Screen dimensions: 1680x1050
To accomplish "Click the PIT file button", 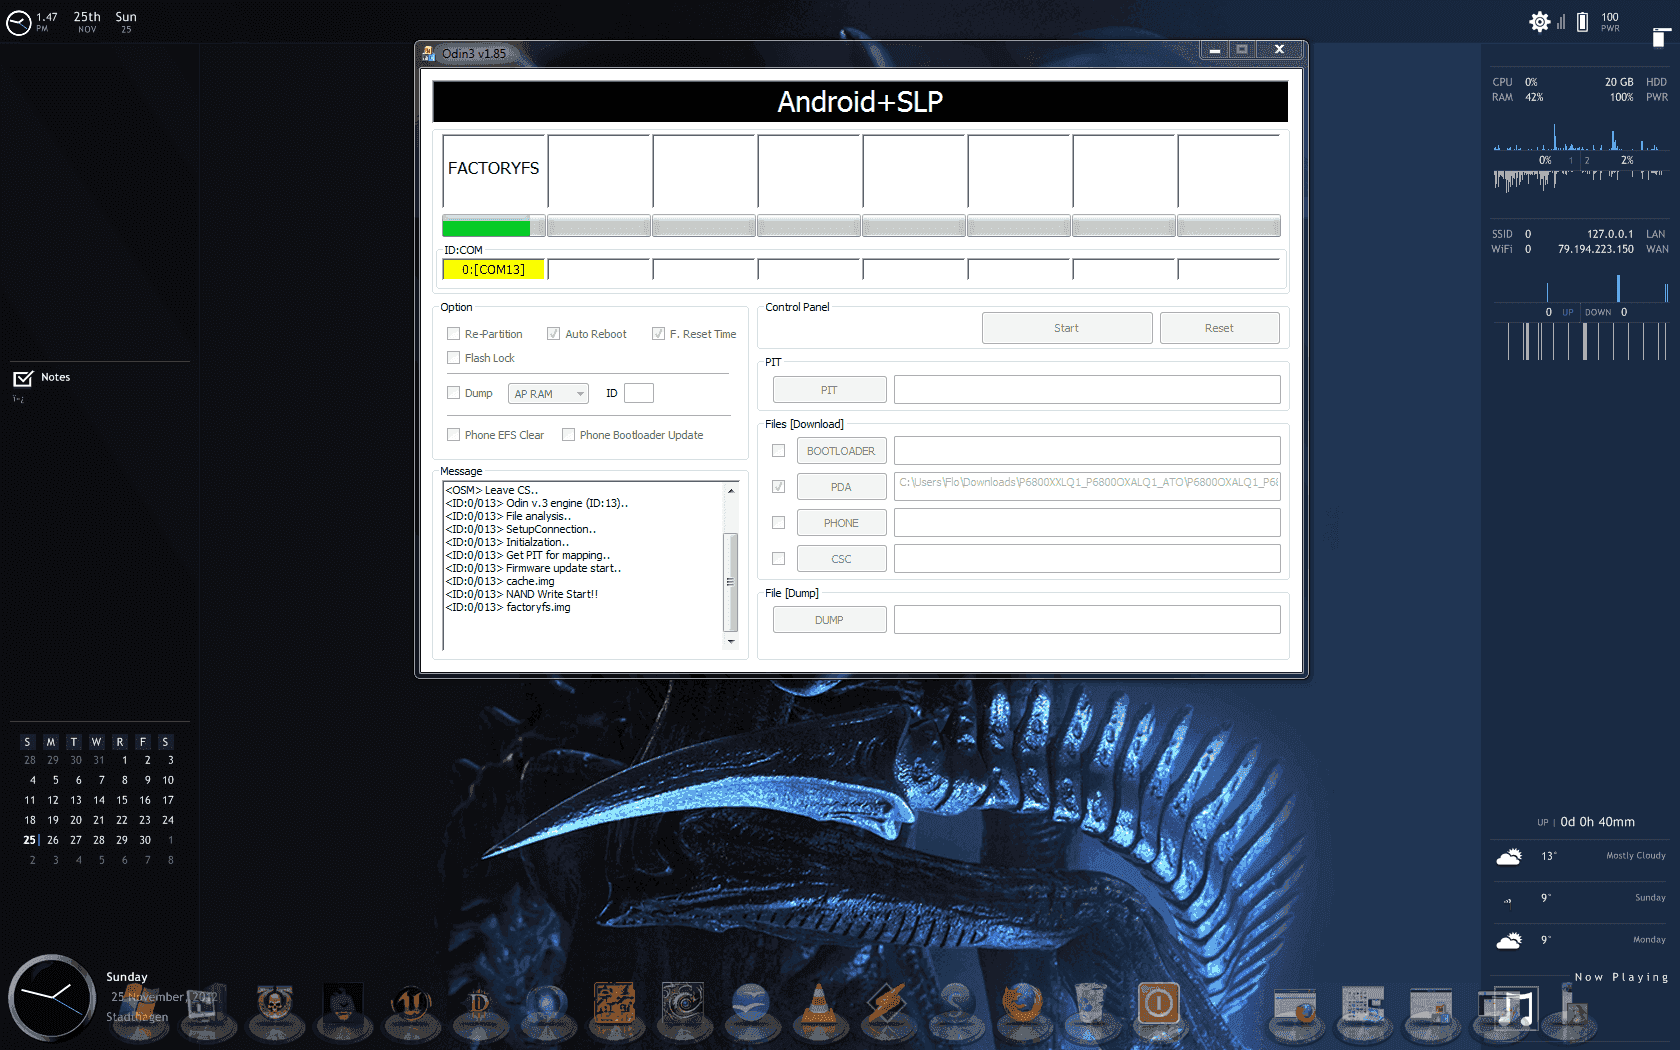I will [x=829, y=390].
